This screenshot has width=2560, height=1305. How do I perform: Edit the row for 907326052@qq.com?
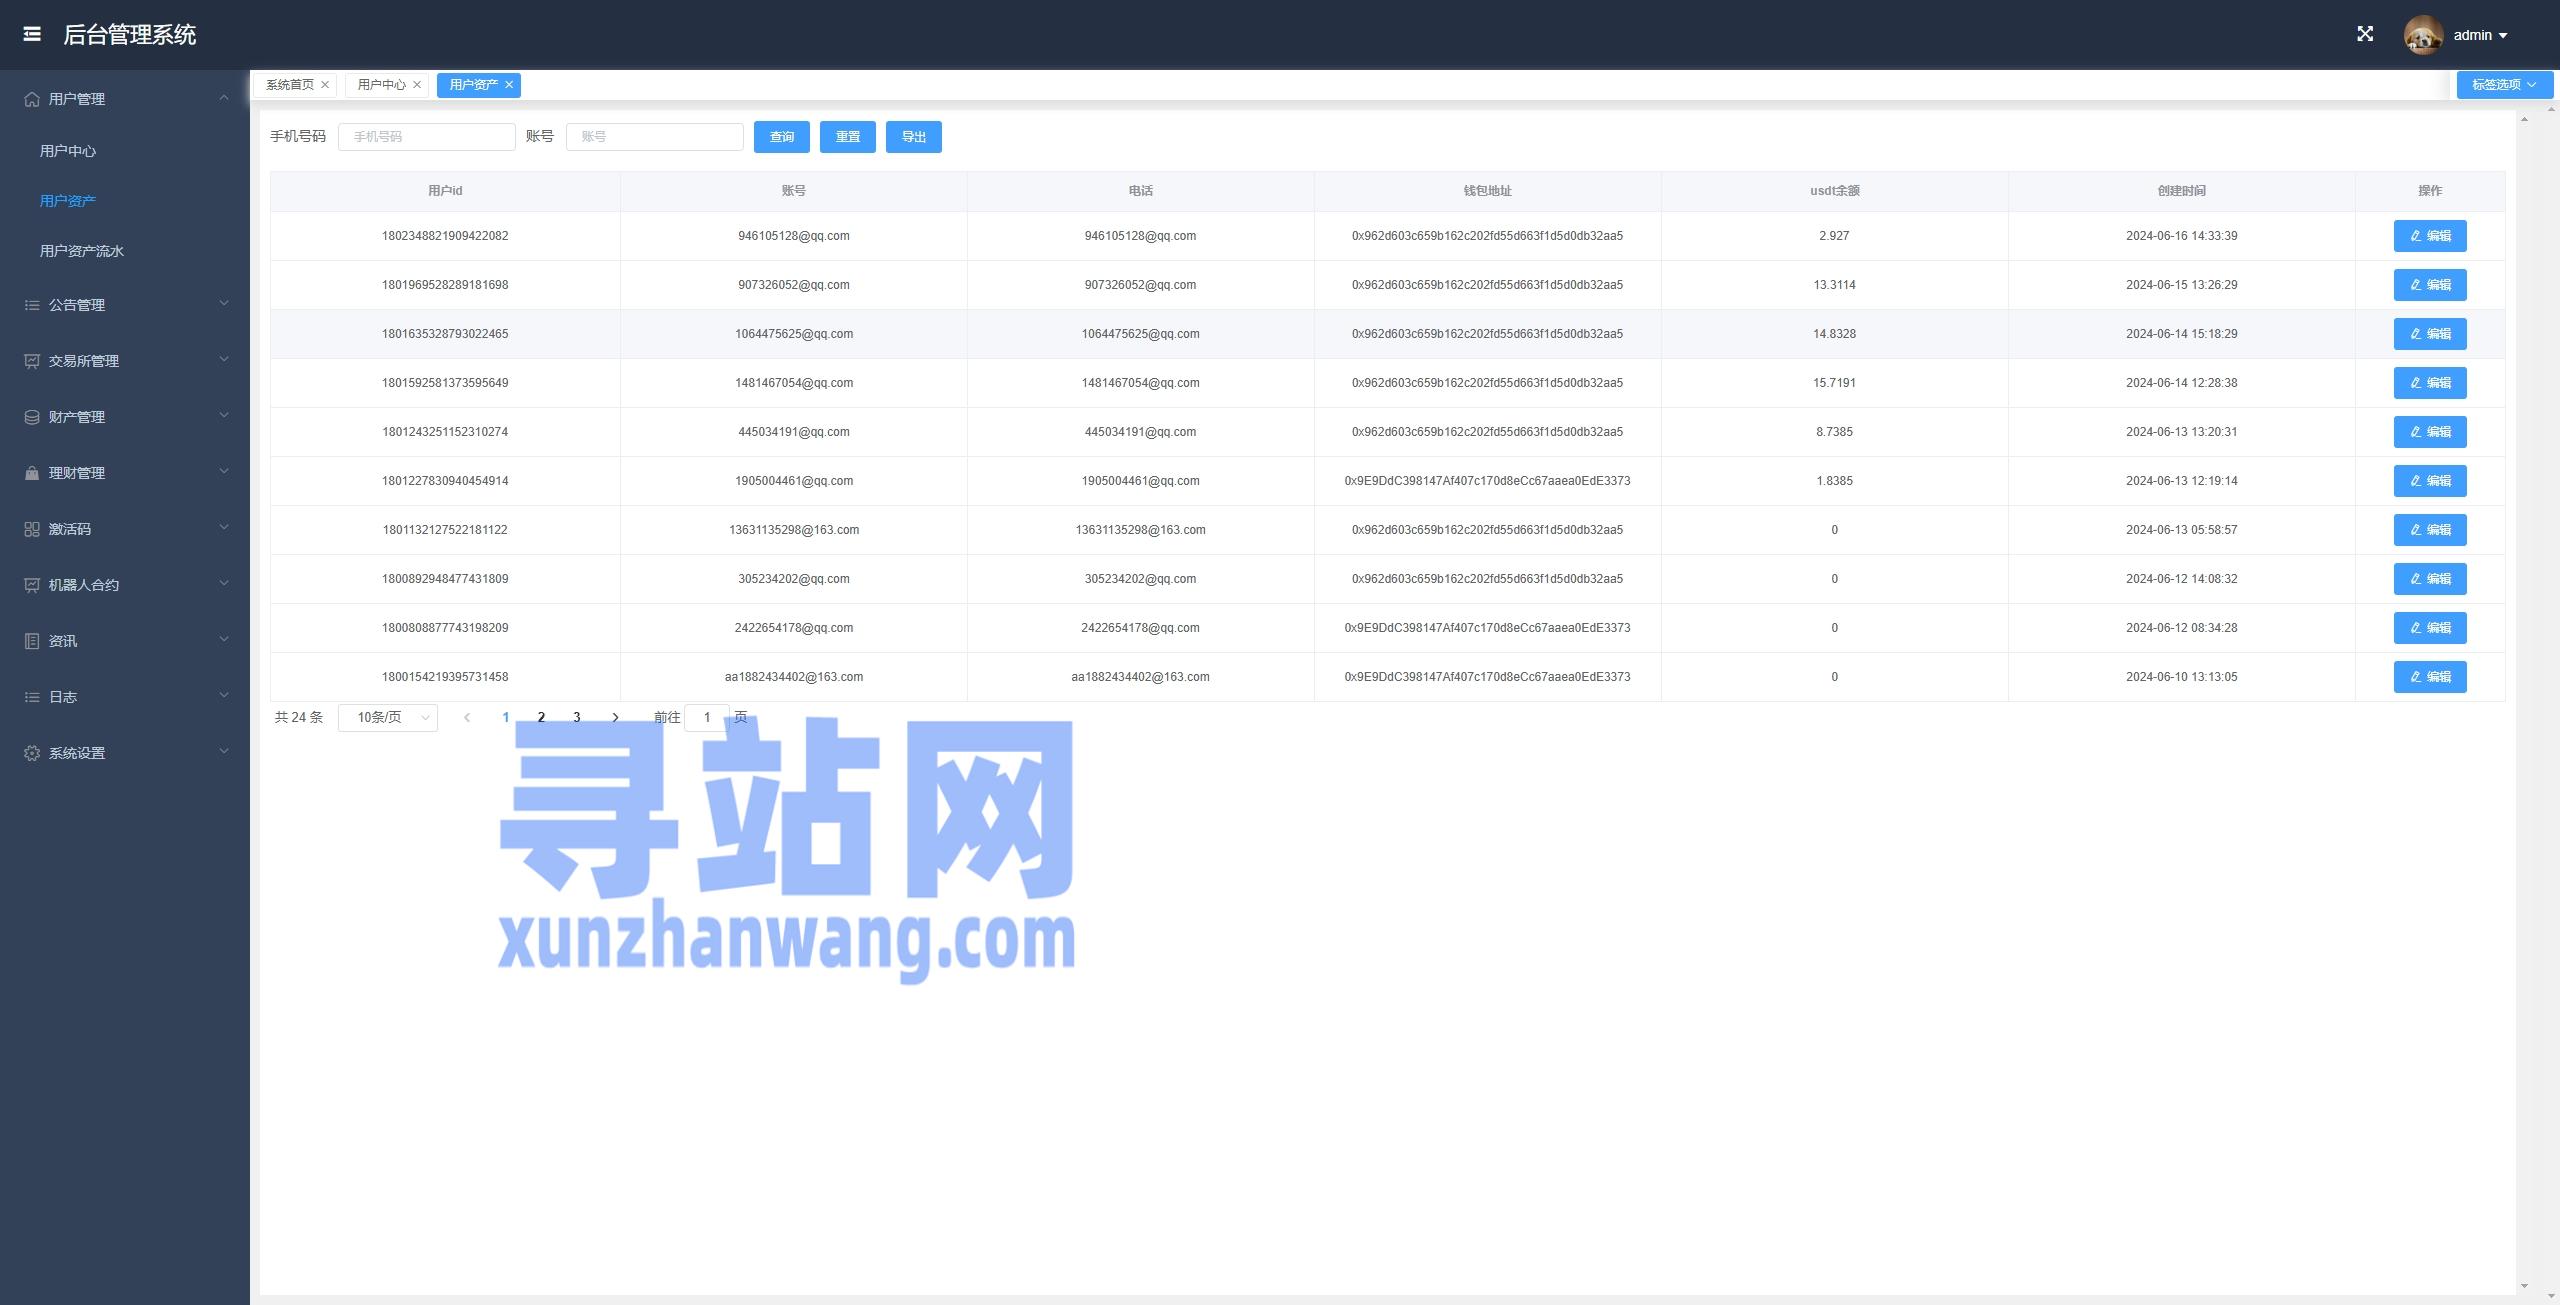[2430, 285]
